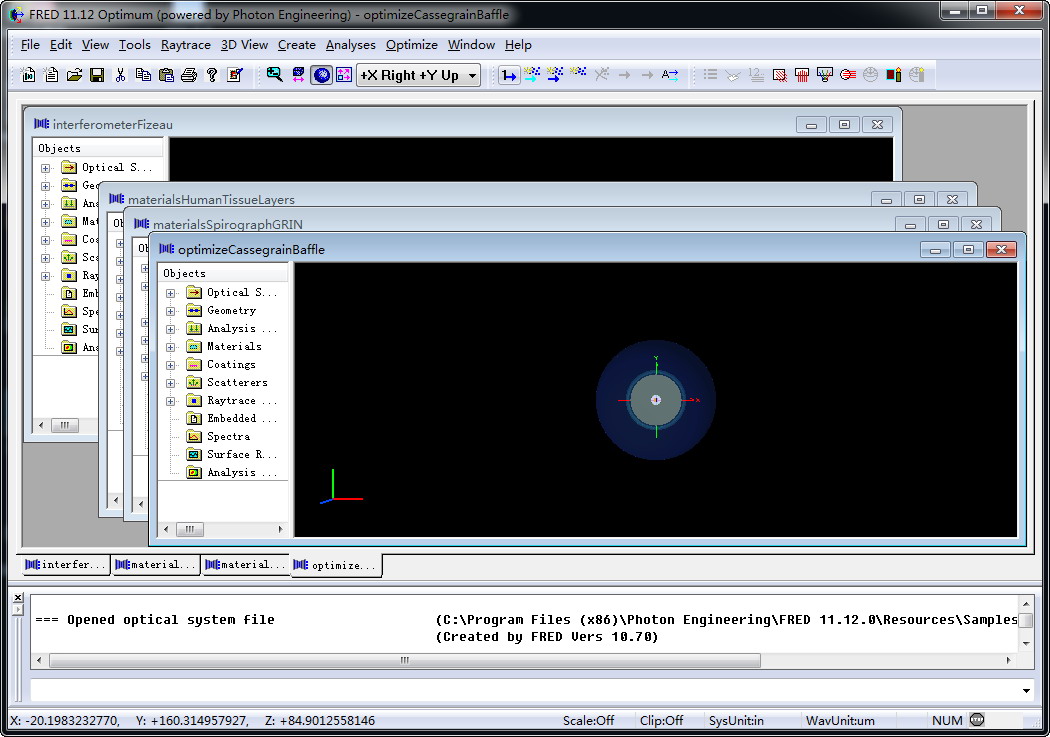Image resolution: width=1050 pixels, height=737 pixels.
Task: Toggle the blue sphere rendering mode icon
Action: tap(321, 75)
